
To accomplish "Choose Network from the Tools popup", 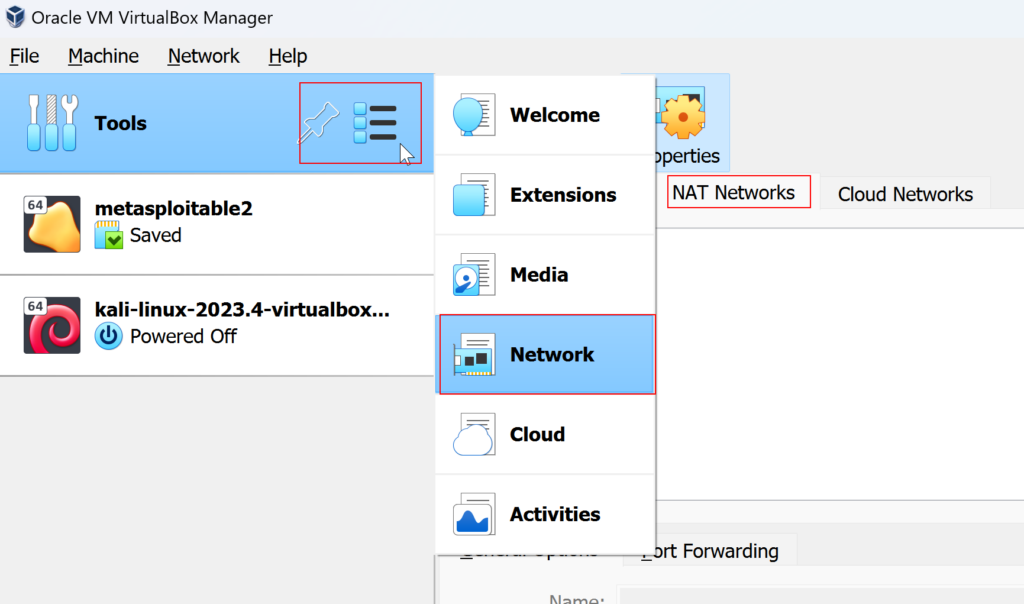I will tap(547, 355).
